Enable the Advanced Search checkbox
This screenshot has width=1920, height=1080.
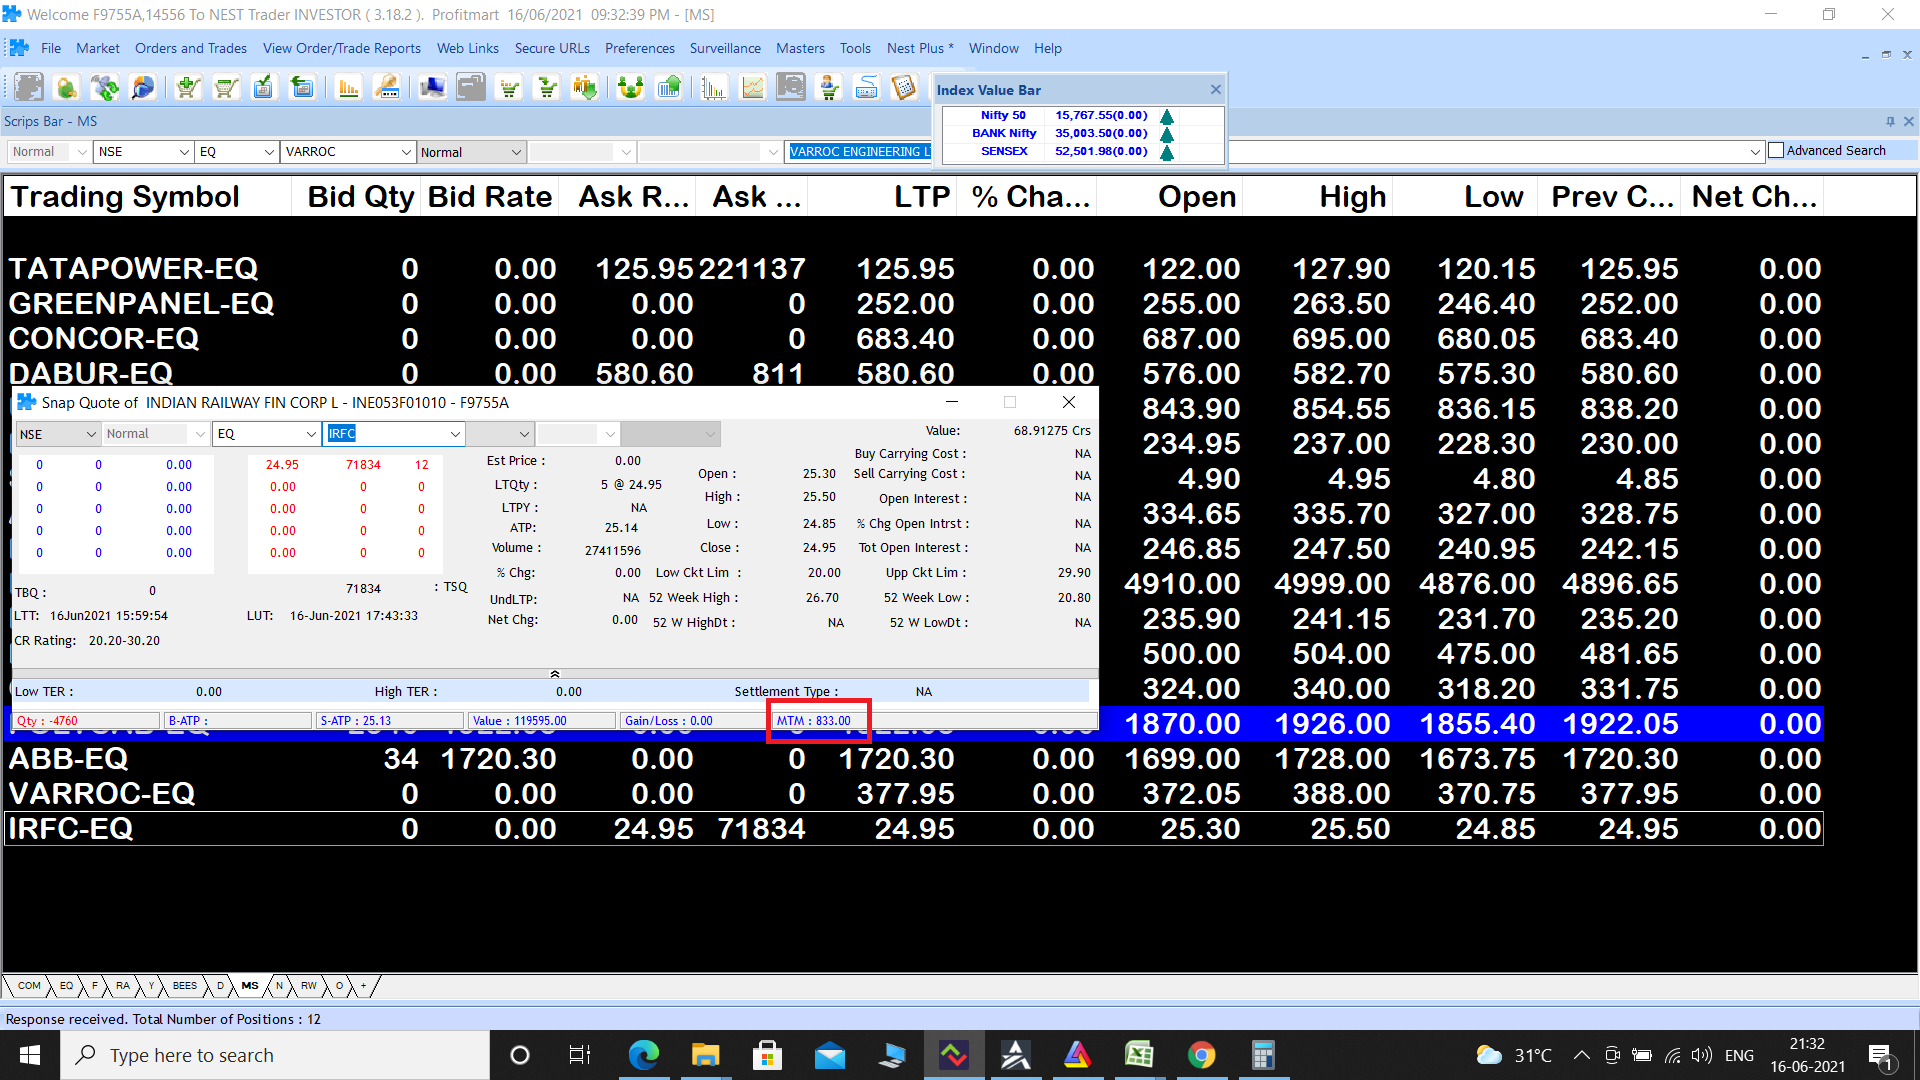pyautogui.click(x=1776, y=151)
